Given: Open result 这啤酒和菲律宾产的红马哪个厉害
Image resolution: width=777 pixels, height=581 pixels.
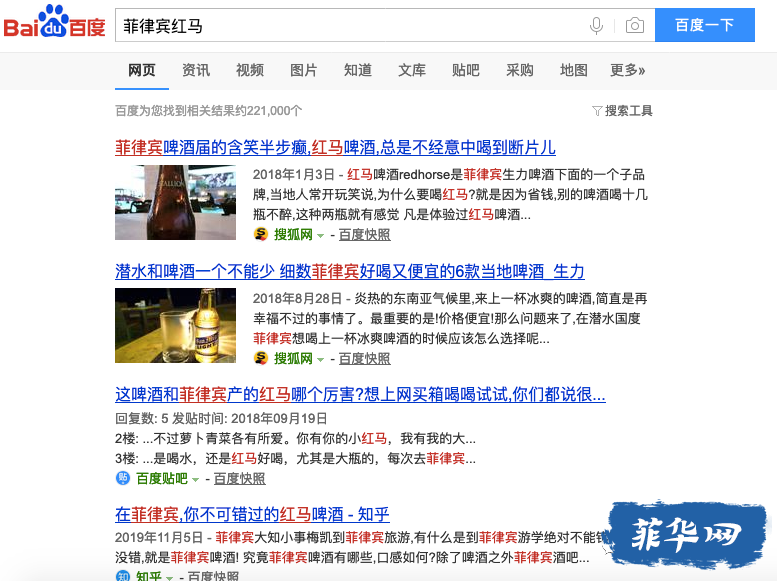Looking at the screenshot, I should point(360,395).
